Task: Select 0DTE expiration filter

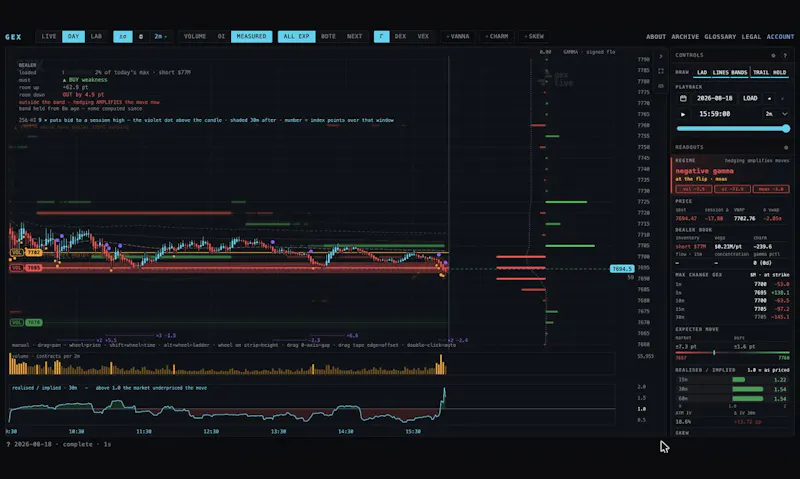Action: point(328,36)
